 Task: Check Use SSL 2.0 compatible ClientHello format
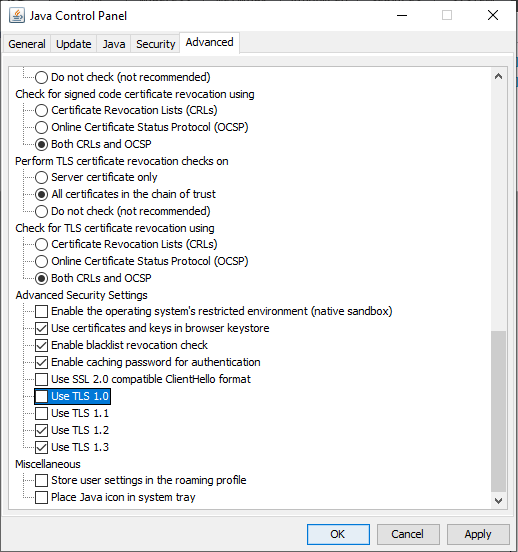pos(41,379)
